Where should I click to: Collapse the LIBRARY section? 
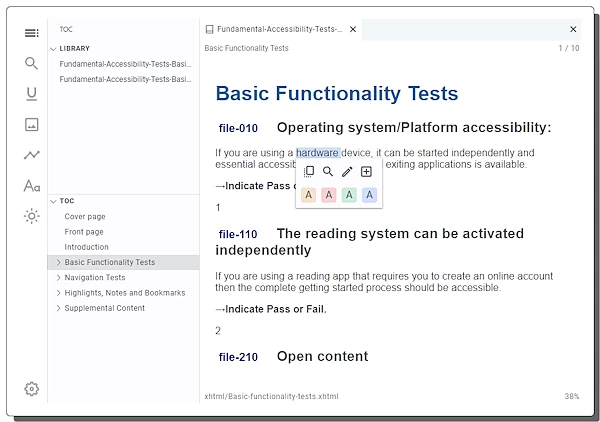coord(53,48)
